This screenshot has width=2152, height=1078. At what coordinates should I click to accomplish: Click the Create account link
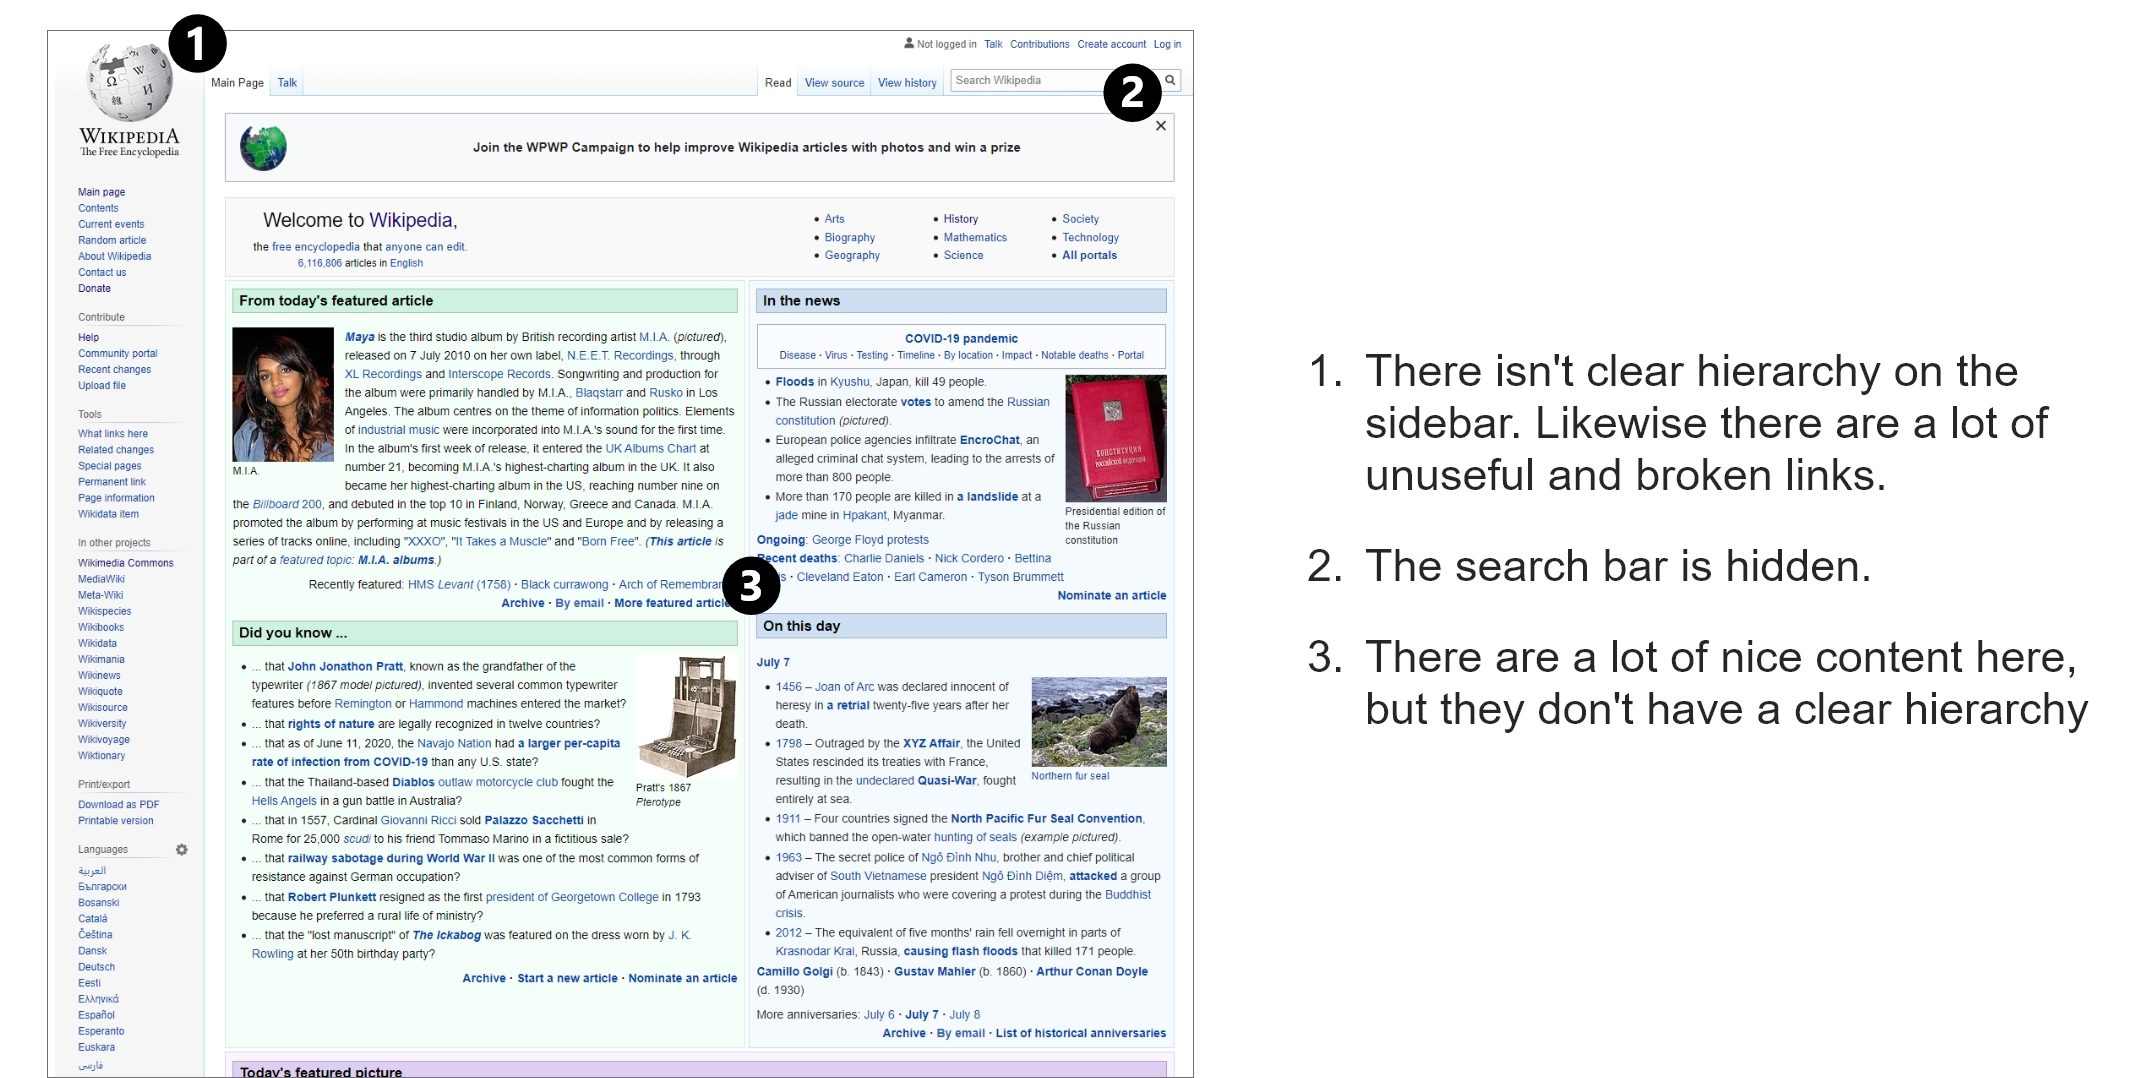(x=1111, y=44)
